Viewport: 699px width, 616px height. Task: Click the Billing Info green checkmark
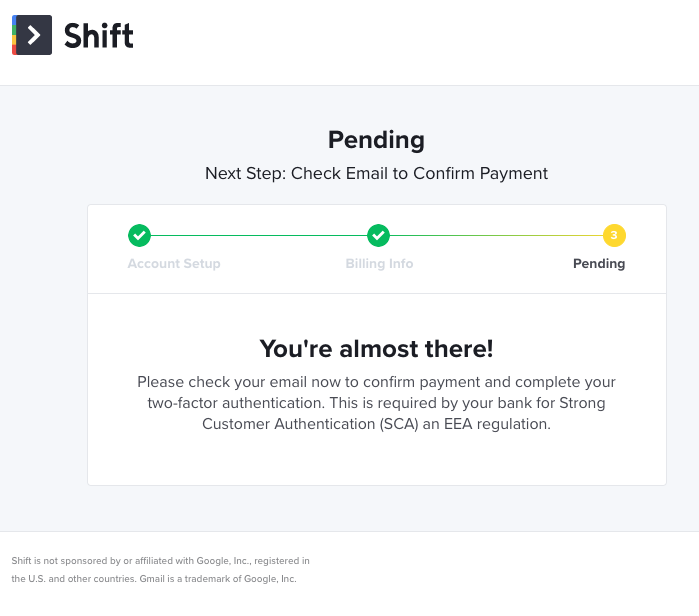pyautogui.click(x=378, y=236)
